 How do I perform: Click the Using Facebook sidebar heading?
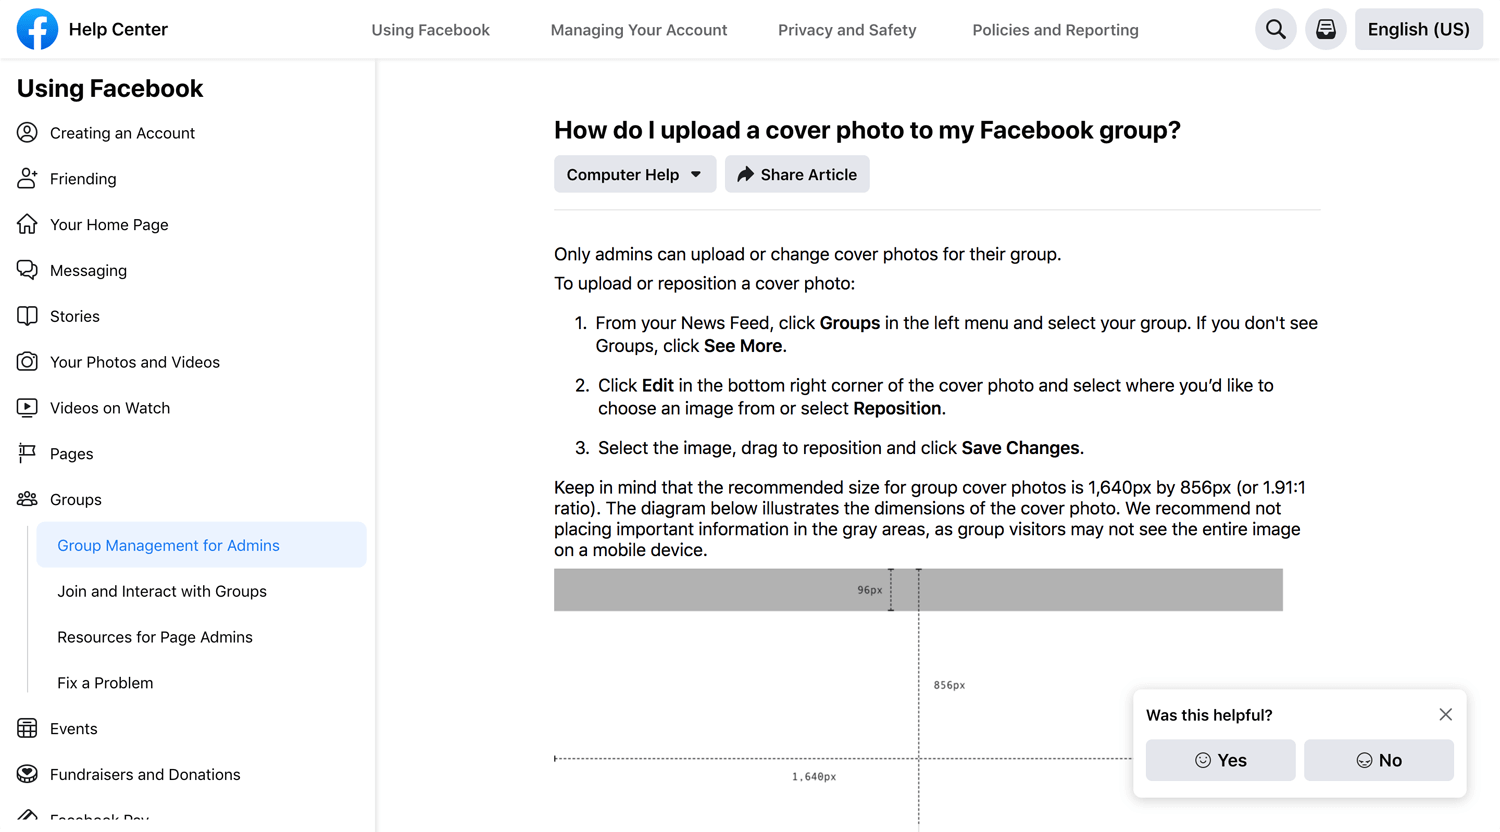[110, 88]
